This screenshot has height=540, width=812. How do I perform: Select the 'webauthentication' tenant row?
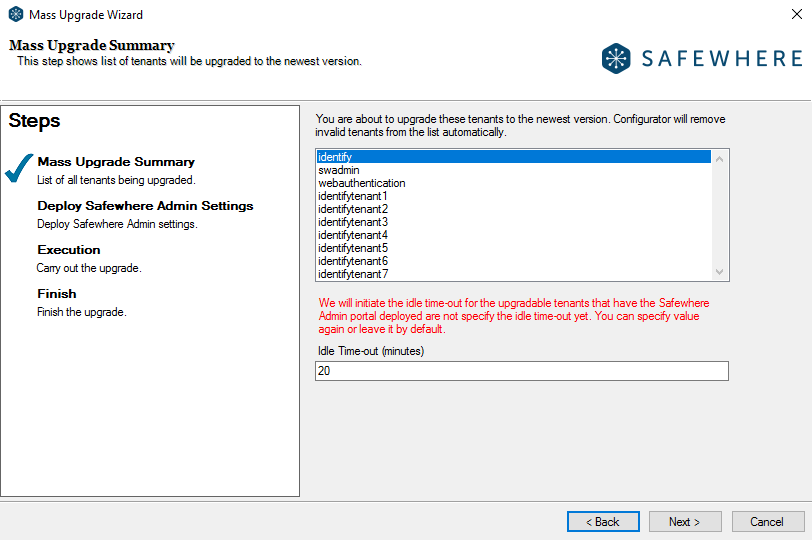point(514,183)
